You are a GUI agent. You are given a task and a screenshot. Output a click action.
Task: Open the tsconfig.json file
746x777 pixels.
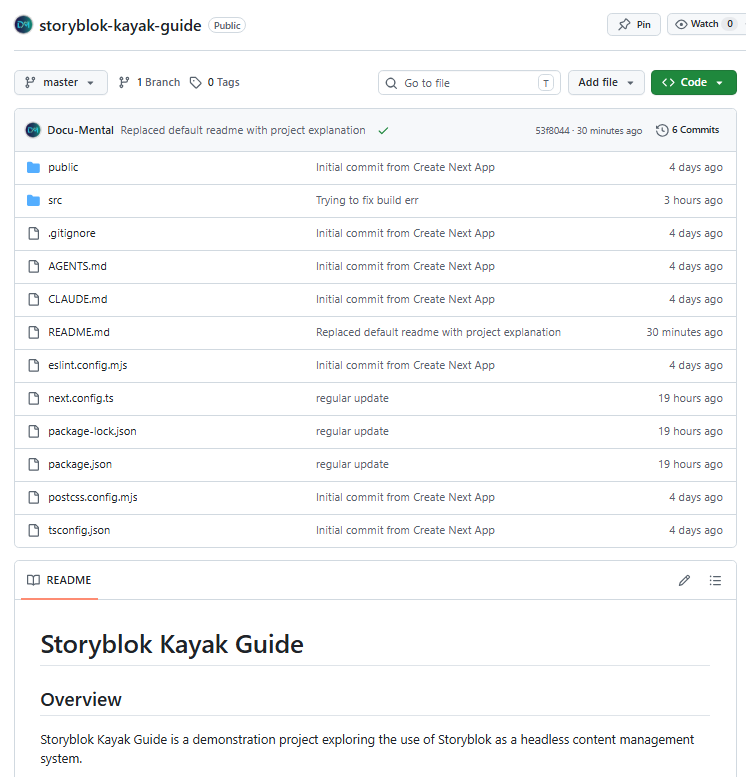(x=79, y=530)
